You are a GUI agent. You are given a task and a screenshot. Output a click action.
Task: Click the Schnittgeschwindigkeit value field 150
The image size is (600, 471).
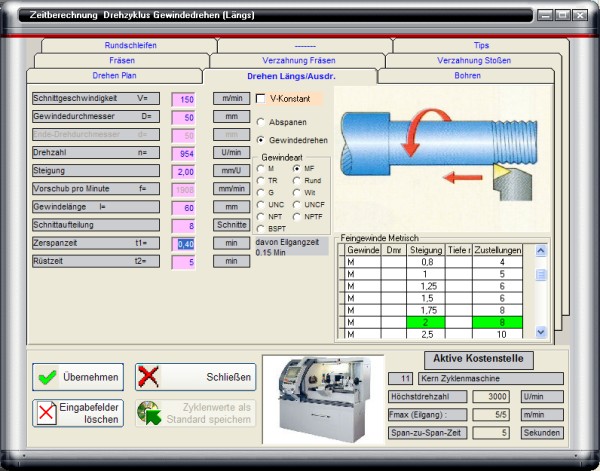coord(183,99)
